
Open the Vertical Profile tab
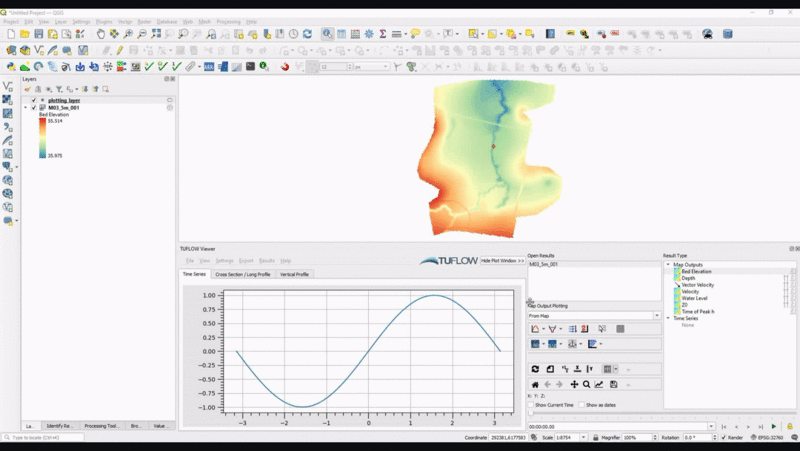coord(294,274)
